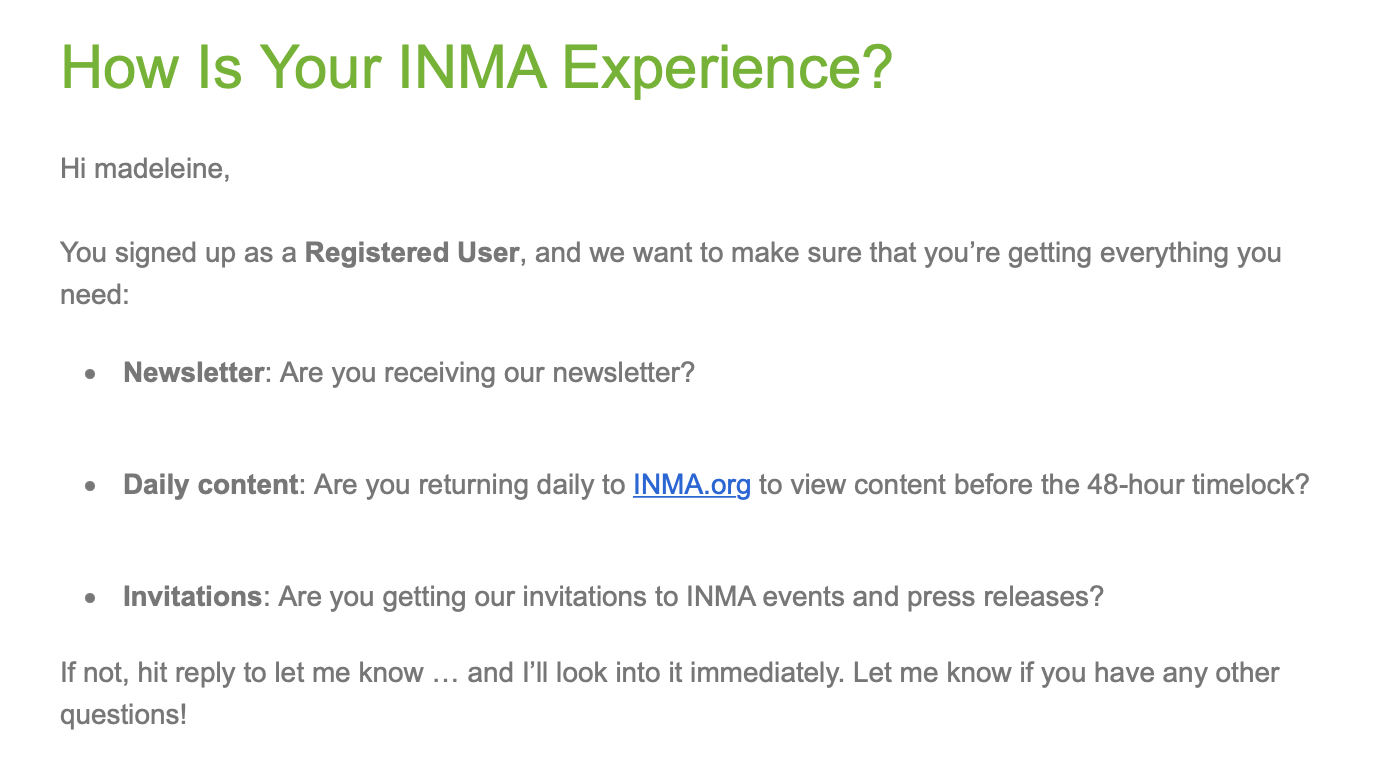Click the bold 'Invitations' label

pos(192,597)
